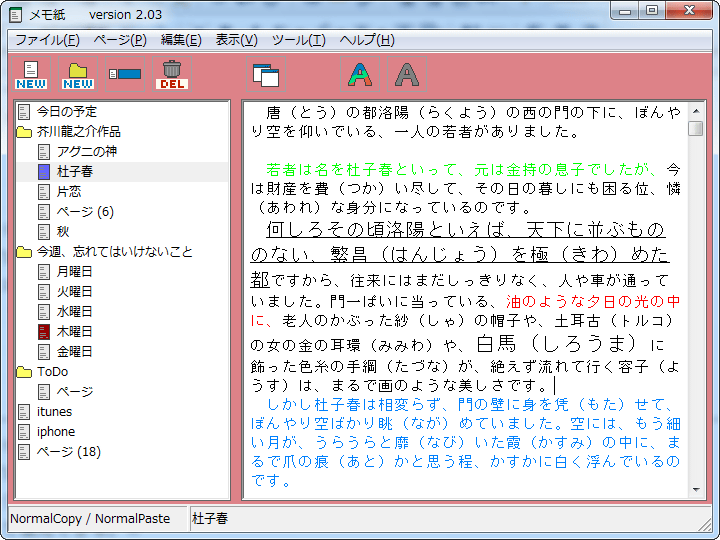The image size is (720, 540).
Task: Click the page icon beside 片恋
Action: pos(44,191)
